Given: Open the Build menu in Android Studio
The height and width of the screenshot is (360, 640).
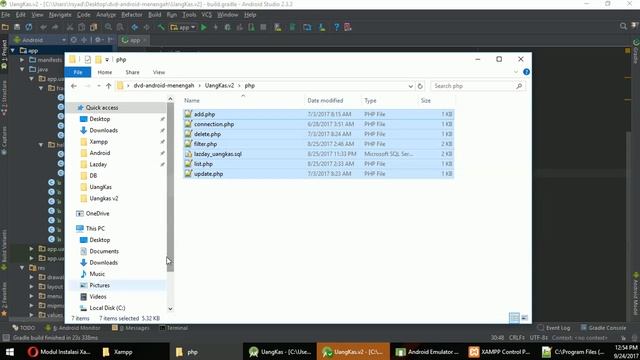Looking at the screenshot, I should point(154,15).
